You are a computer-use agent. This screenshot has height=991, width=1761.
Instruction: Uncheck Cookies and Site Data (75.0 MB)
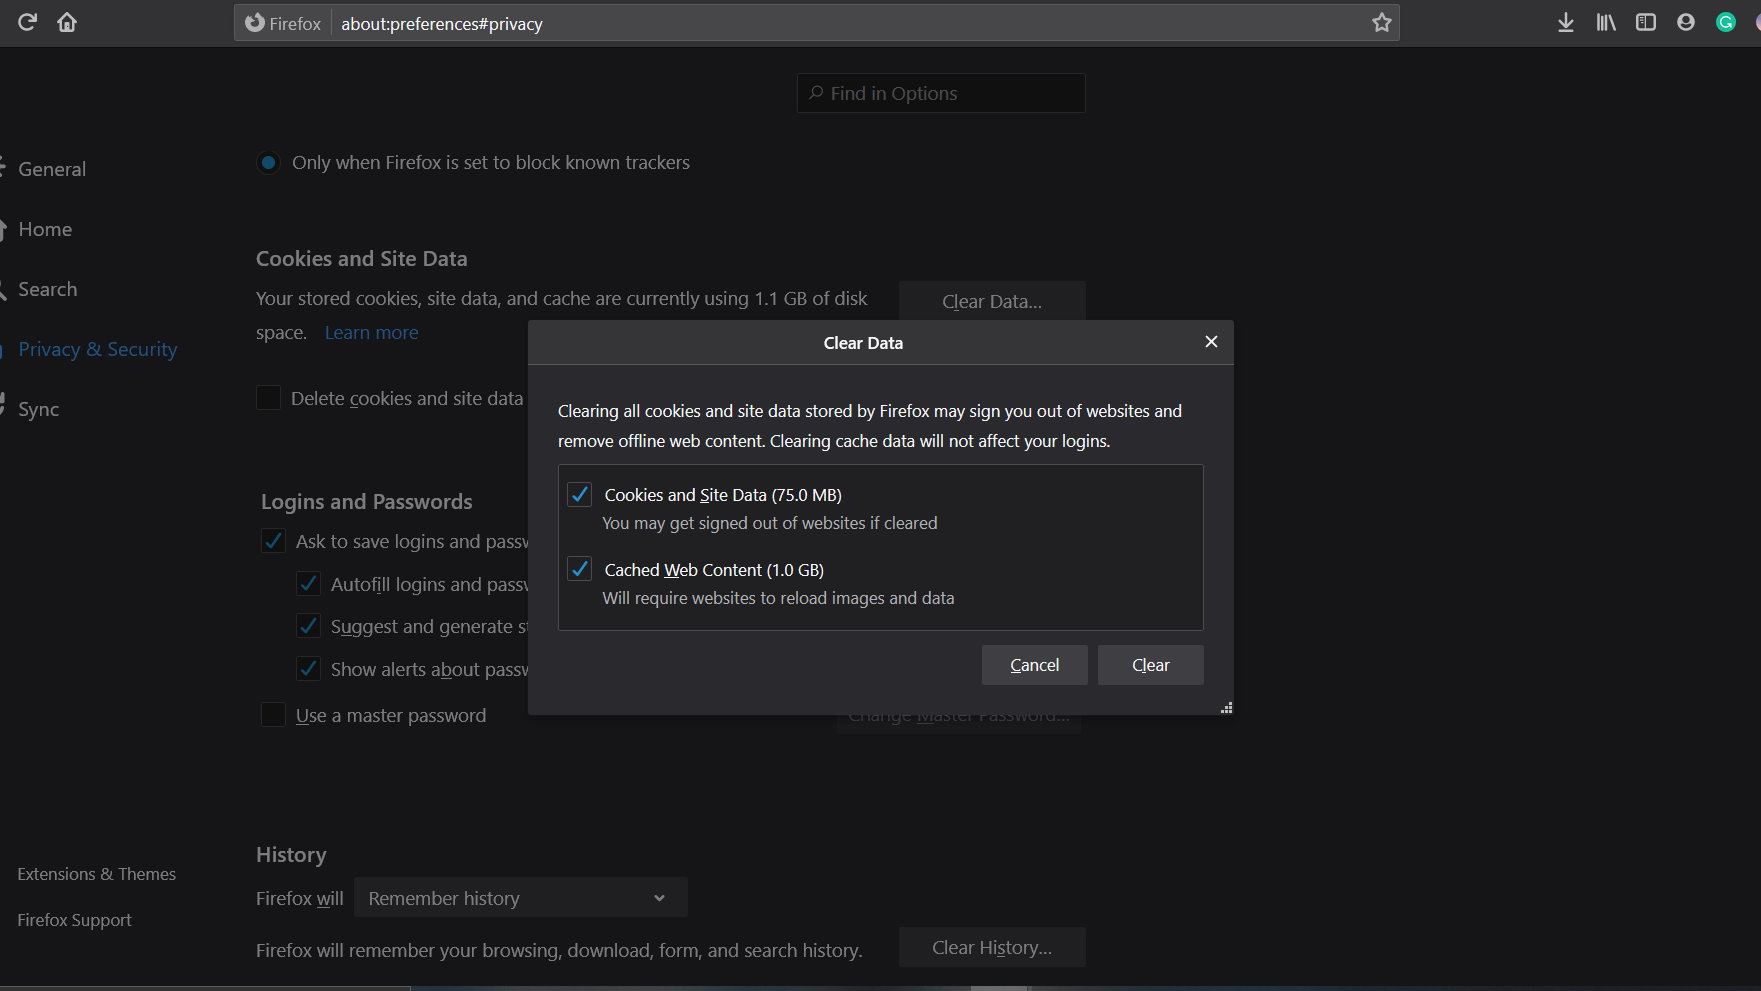click(580, 494)
